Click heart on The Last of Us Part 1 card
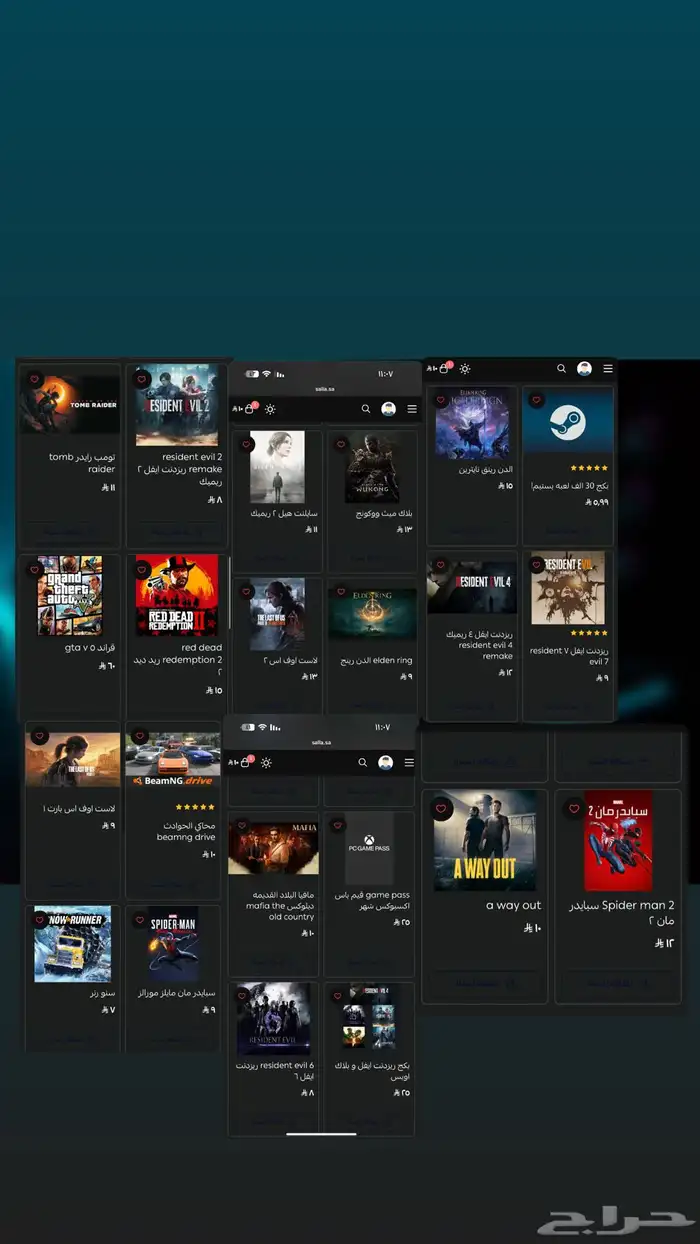 tap(40, 737)
